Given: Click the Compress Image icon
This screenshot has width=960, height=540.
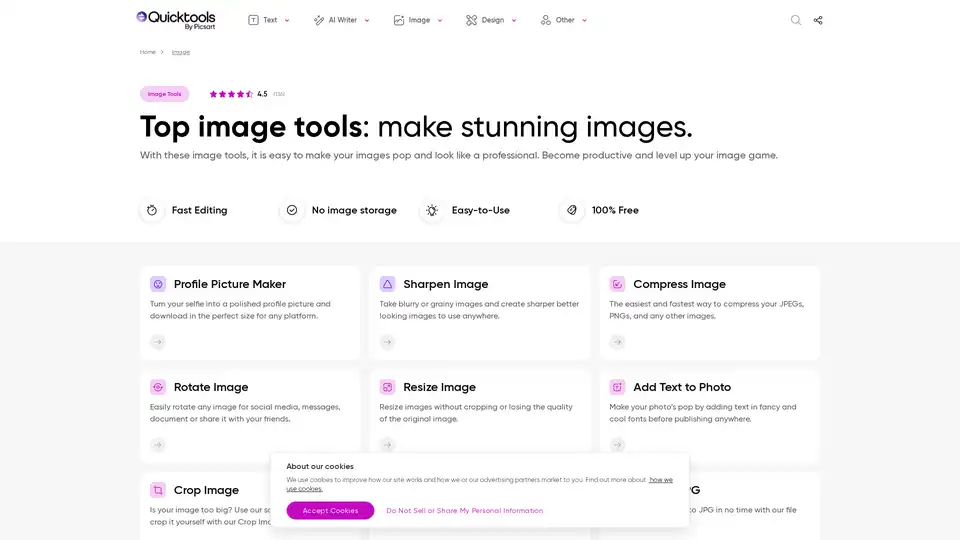Looking at the screenshot, I should pos(617,284).
